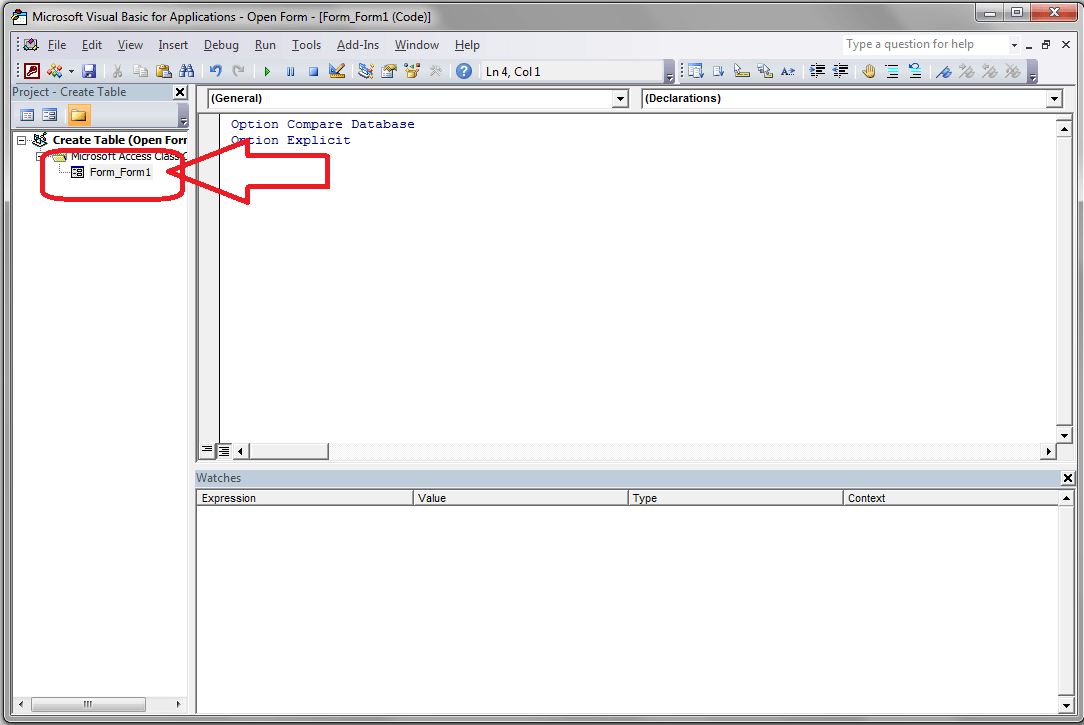Open the help question box dropdown arrow
1084x725 pixels.
coord(1013,45)
